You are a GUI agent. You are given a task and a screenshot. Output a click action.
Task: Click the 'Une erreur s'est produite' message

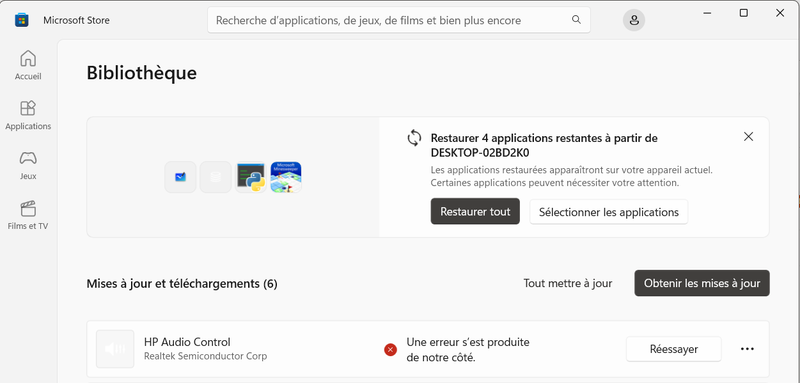point(467,350)
